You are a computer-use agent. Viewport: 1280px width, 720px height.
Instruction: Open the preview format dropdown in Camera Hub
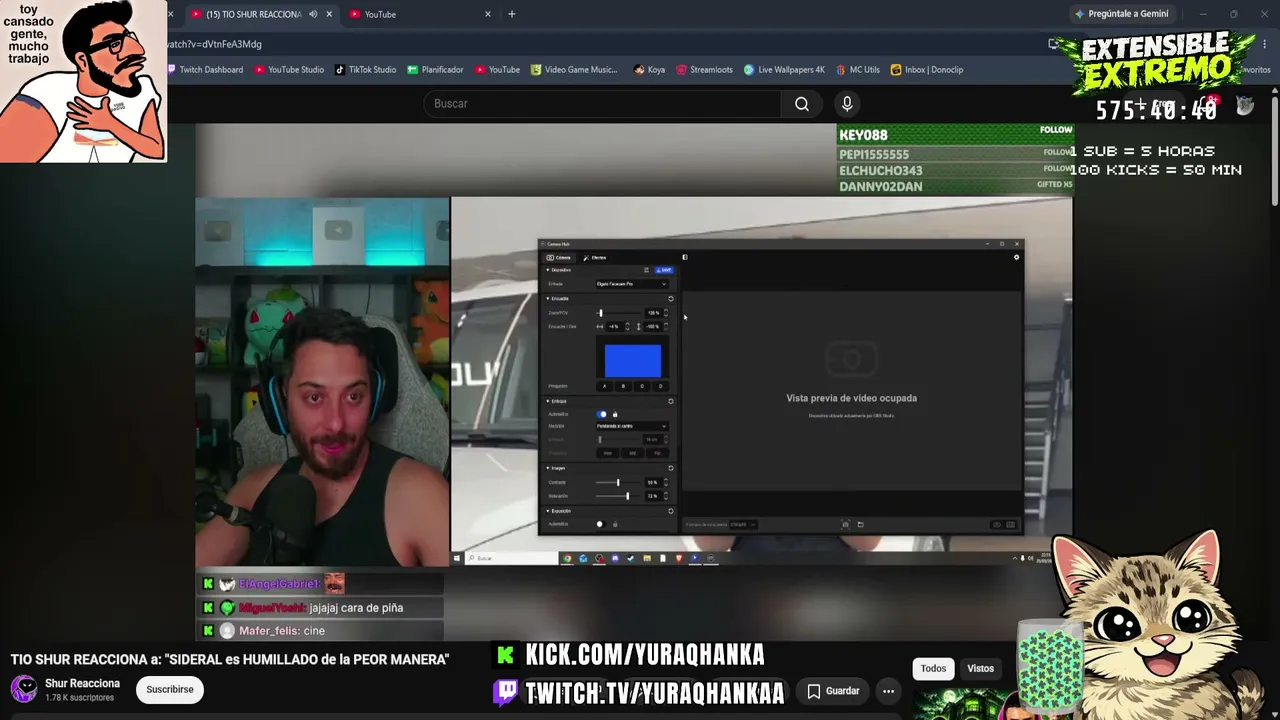743,524
